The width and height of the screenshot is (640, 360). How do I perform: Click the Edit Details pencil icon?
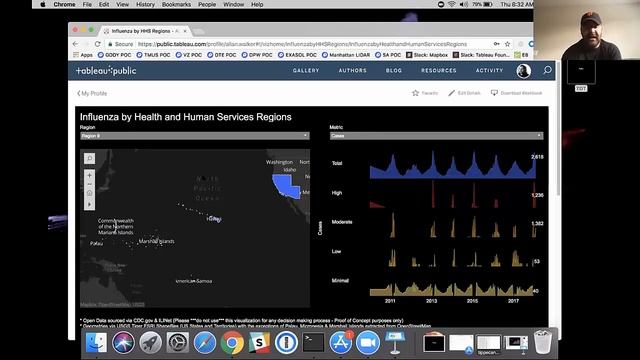[x=451, y=93]
